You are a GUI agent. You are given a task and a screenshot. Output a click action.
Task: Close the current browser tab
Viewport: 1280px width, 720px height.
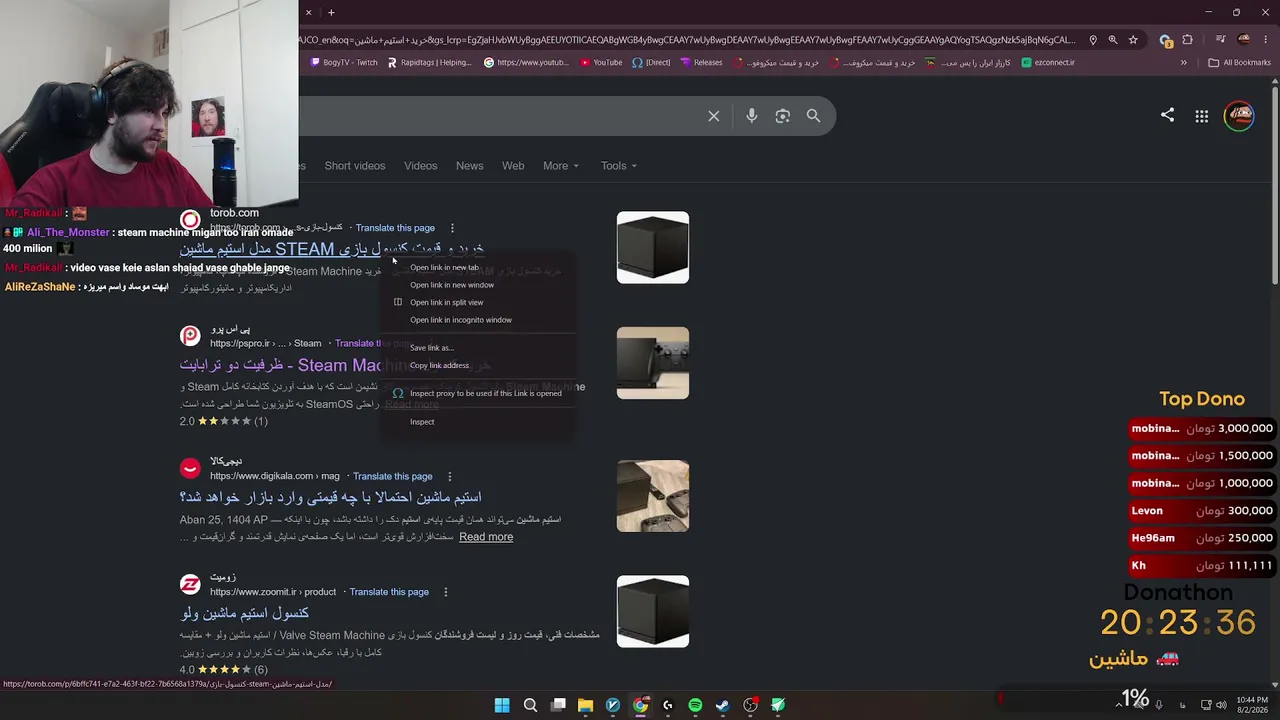tap(308, 12)
